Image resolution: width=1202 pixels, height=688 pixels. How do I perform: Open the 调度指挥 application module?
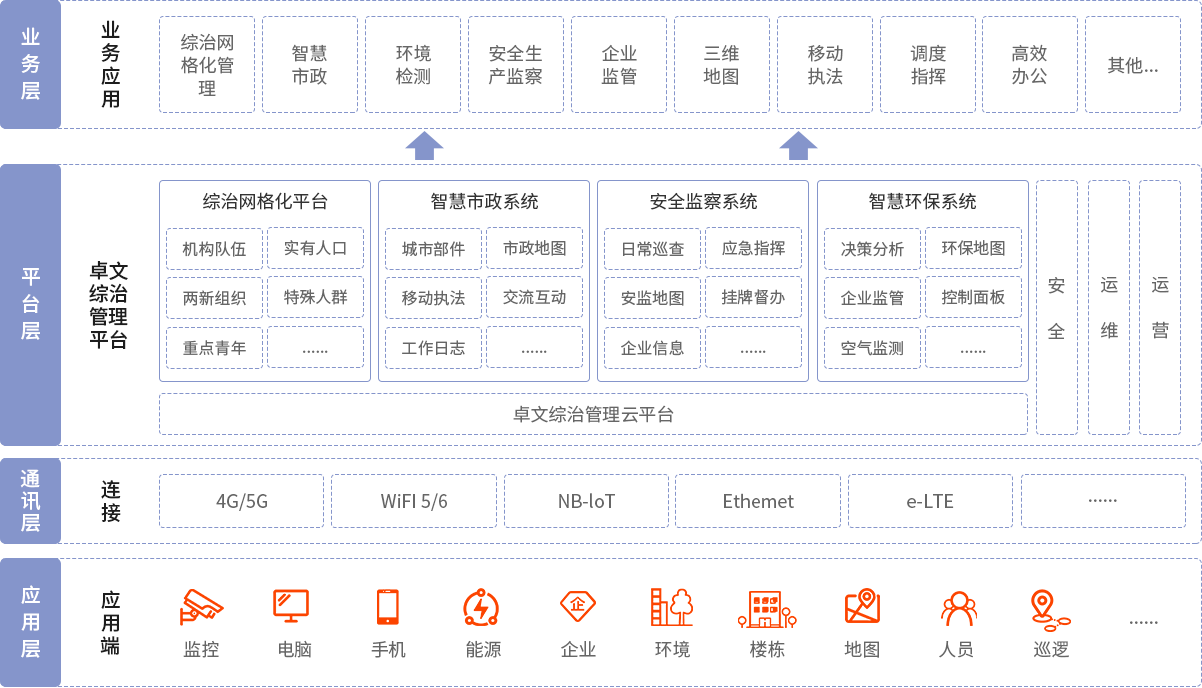(x=927, y=64)
